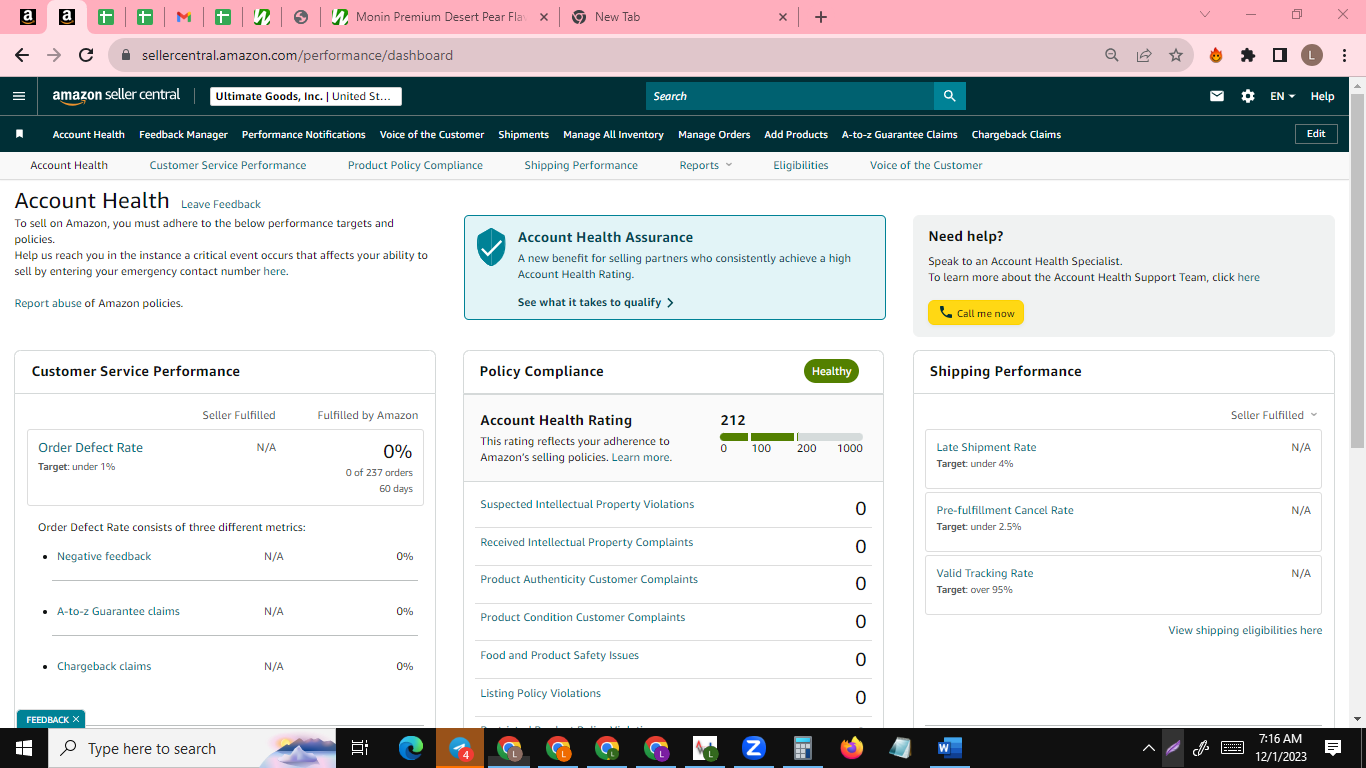Bookmark this page with the star icon
1366x768 pixels.
click(1176, 55)
